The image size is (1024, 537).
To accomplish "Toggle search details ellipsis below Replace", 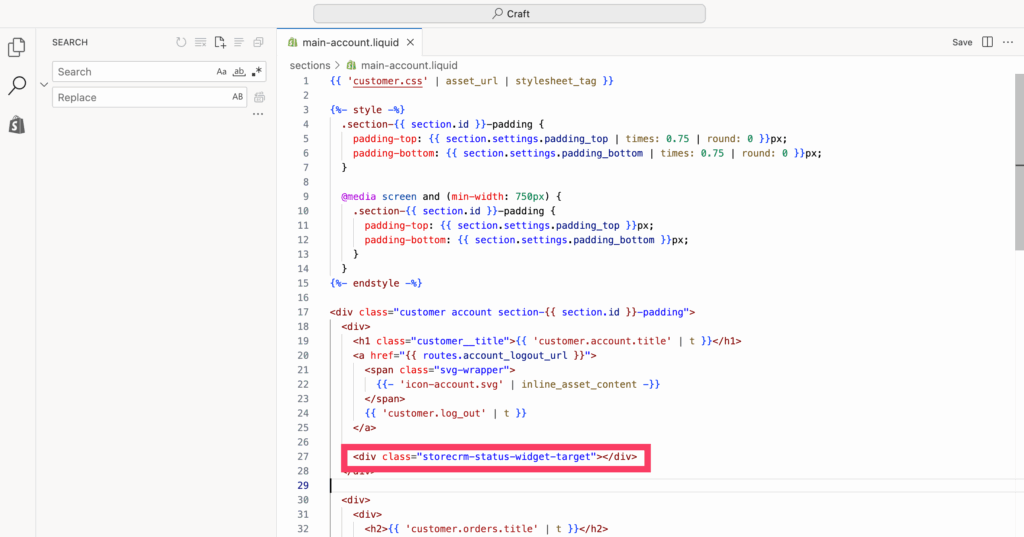I will point(258,114).
